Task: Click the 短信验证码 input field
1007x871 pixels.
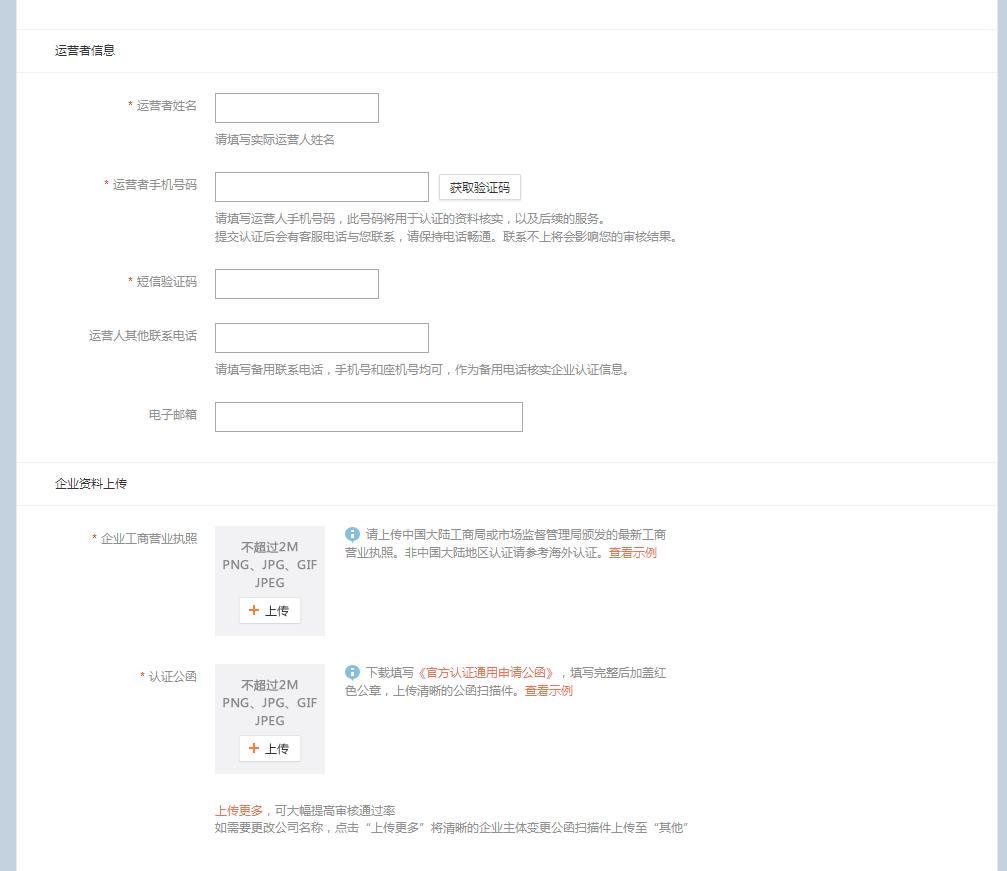Action: tap(296, 284)
